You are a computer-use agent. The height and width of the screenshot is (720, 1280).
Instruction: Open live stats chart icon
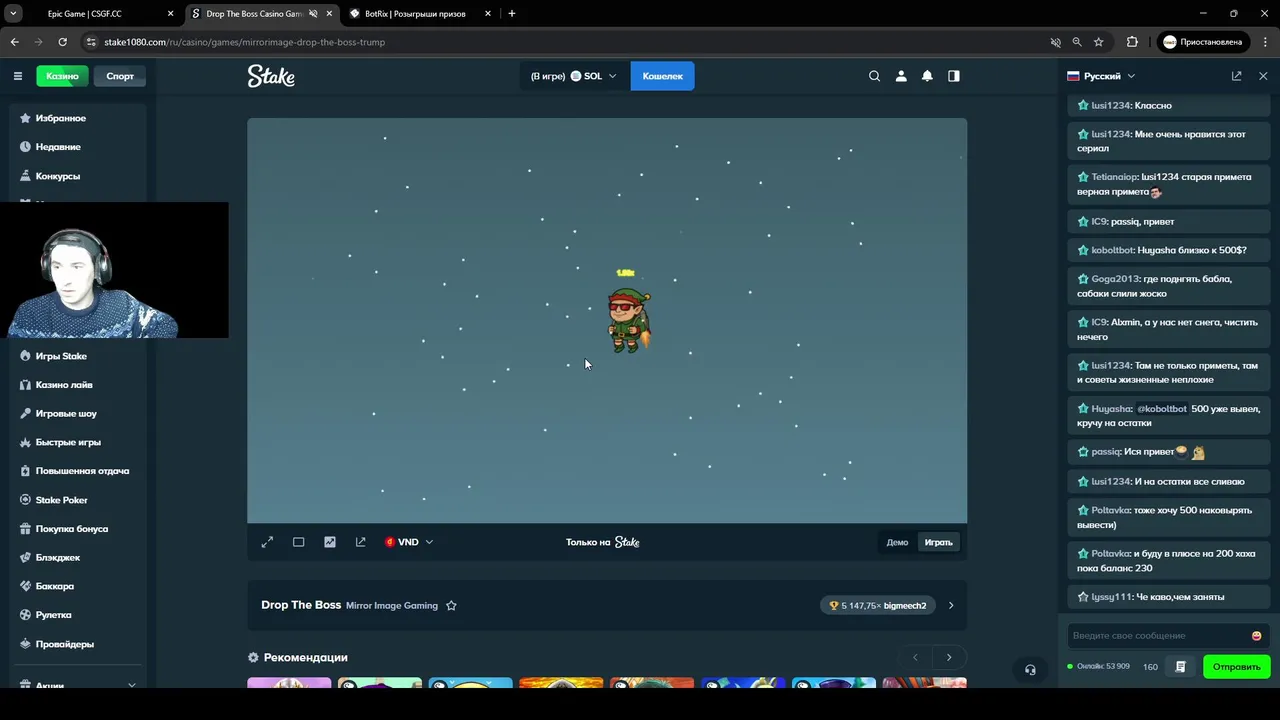click(x=330, y=542)
